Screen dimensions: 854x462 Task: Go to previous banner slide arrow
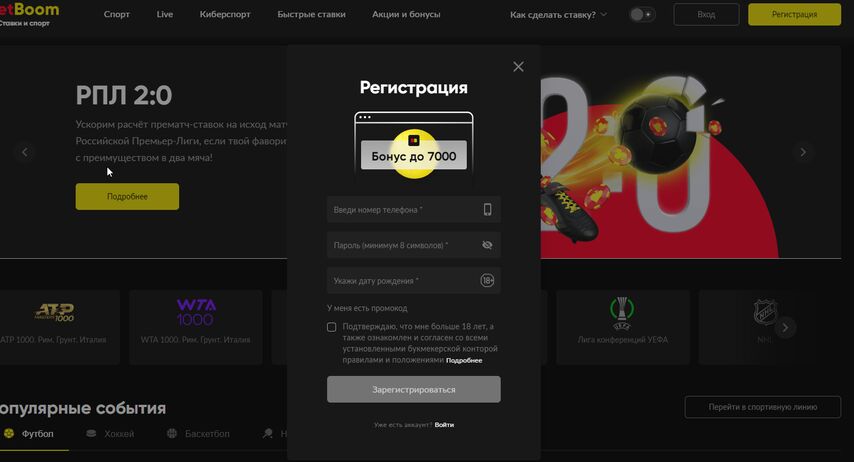[25, 152]
